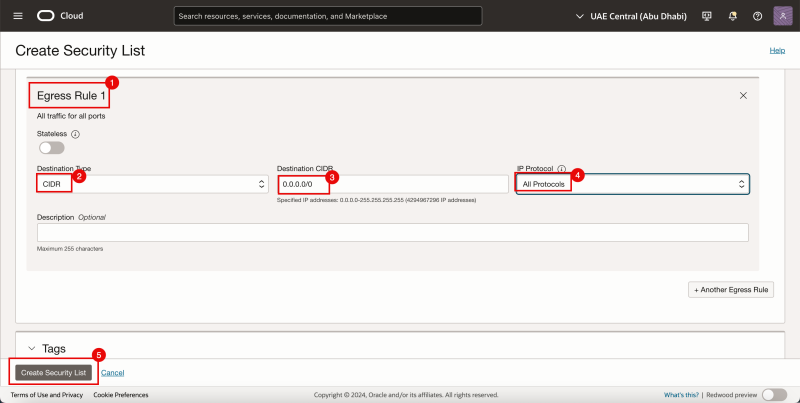Click the Cancel link
Screen dimensions: 800x403
pos(112,372)
